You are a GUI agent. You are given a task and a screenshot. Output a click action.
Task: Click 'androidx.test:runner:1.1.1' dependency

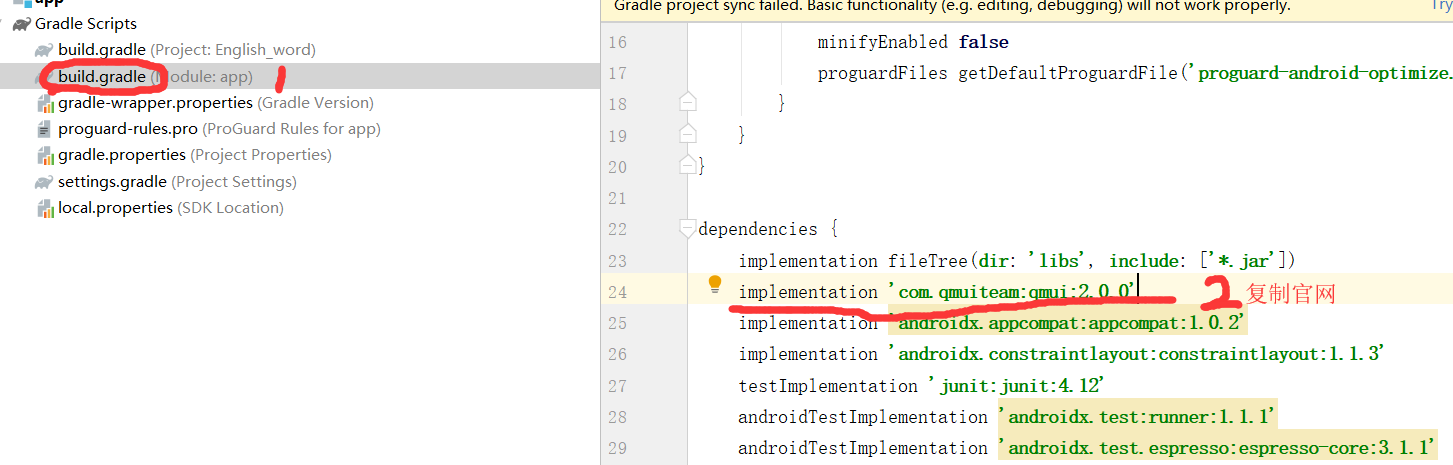coord(1138,416)
